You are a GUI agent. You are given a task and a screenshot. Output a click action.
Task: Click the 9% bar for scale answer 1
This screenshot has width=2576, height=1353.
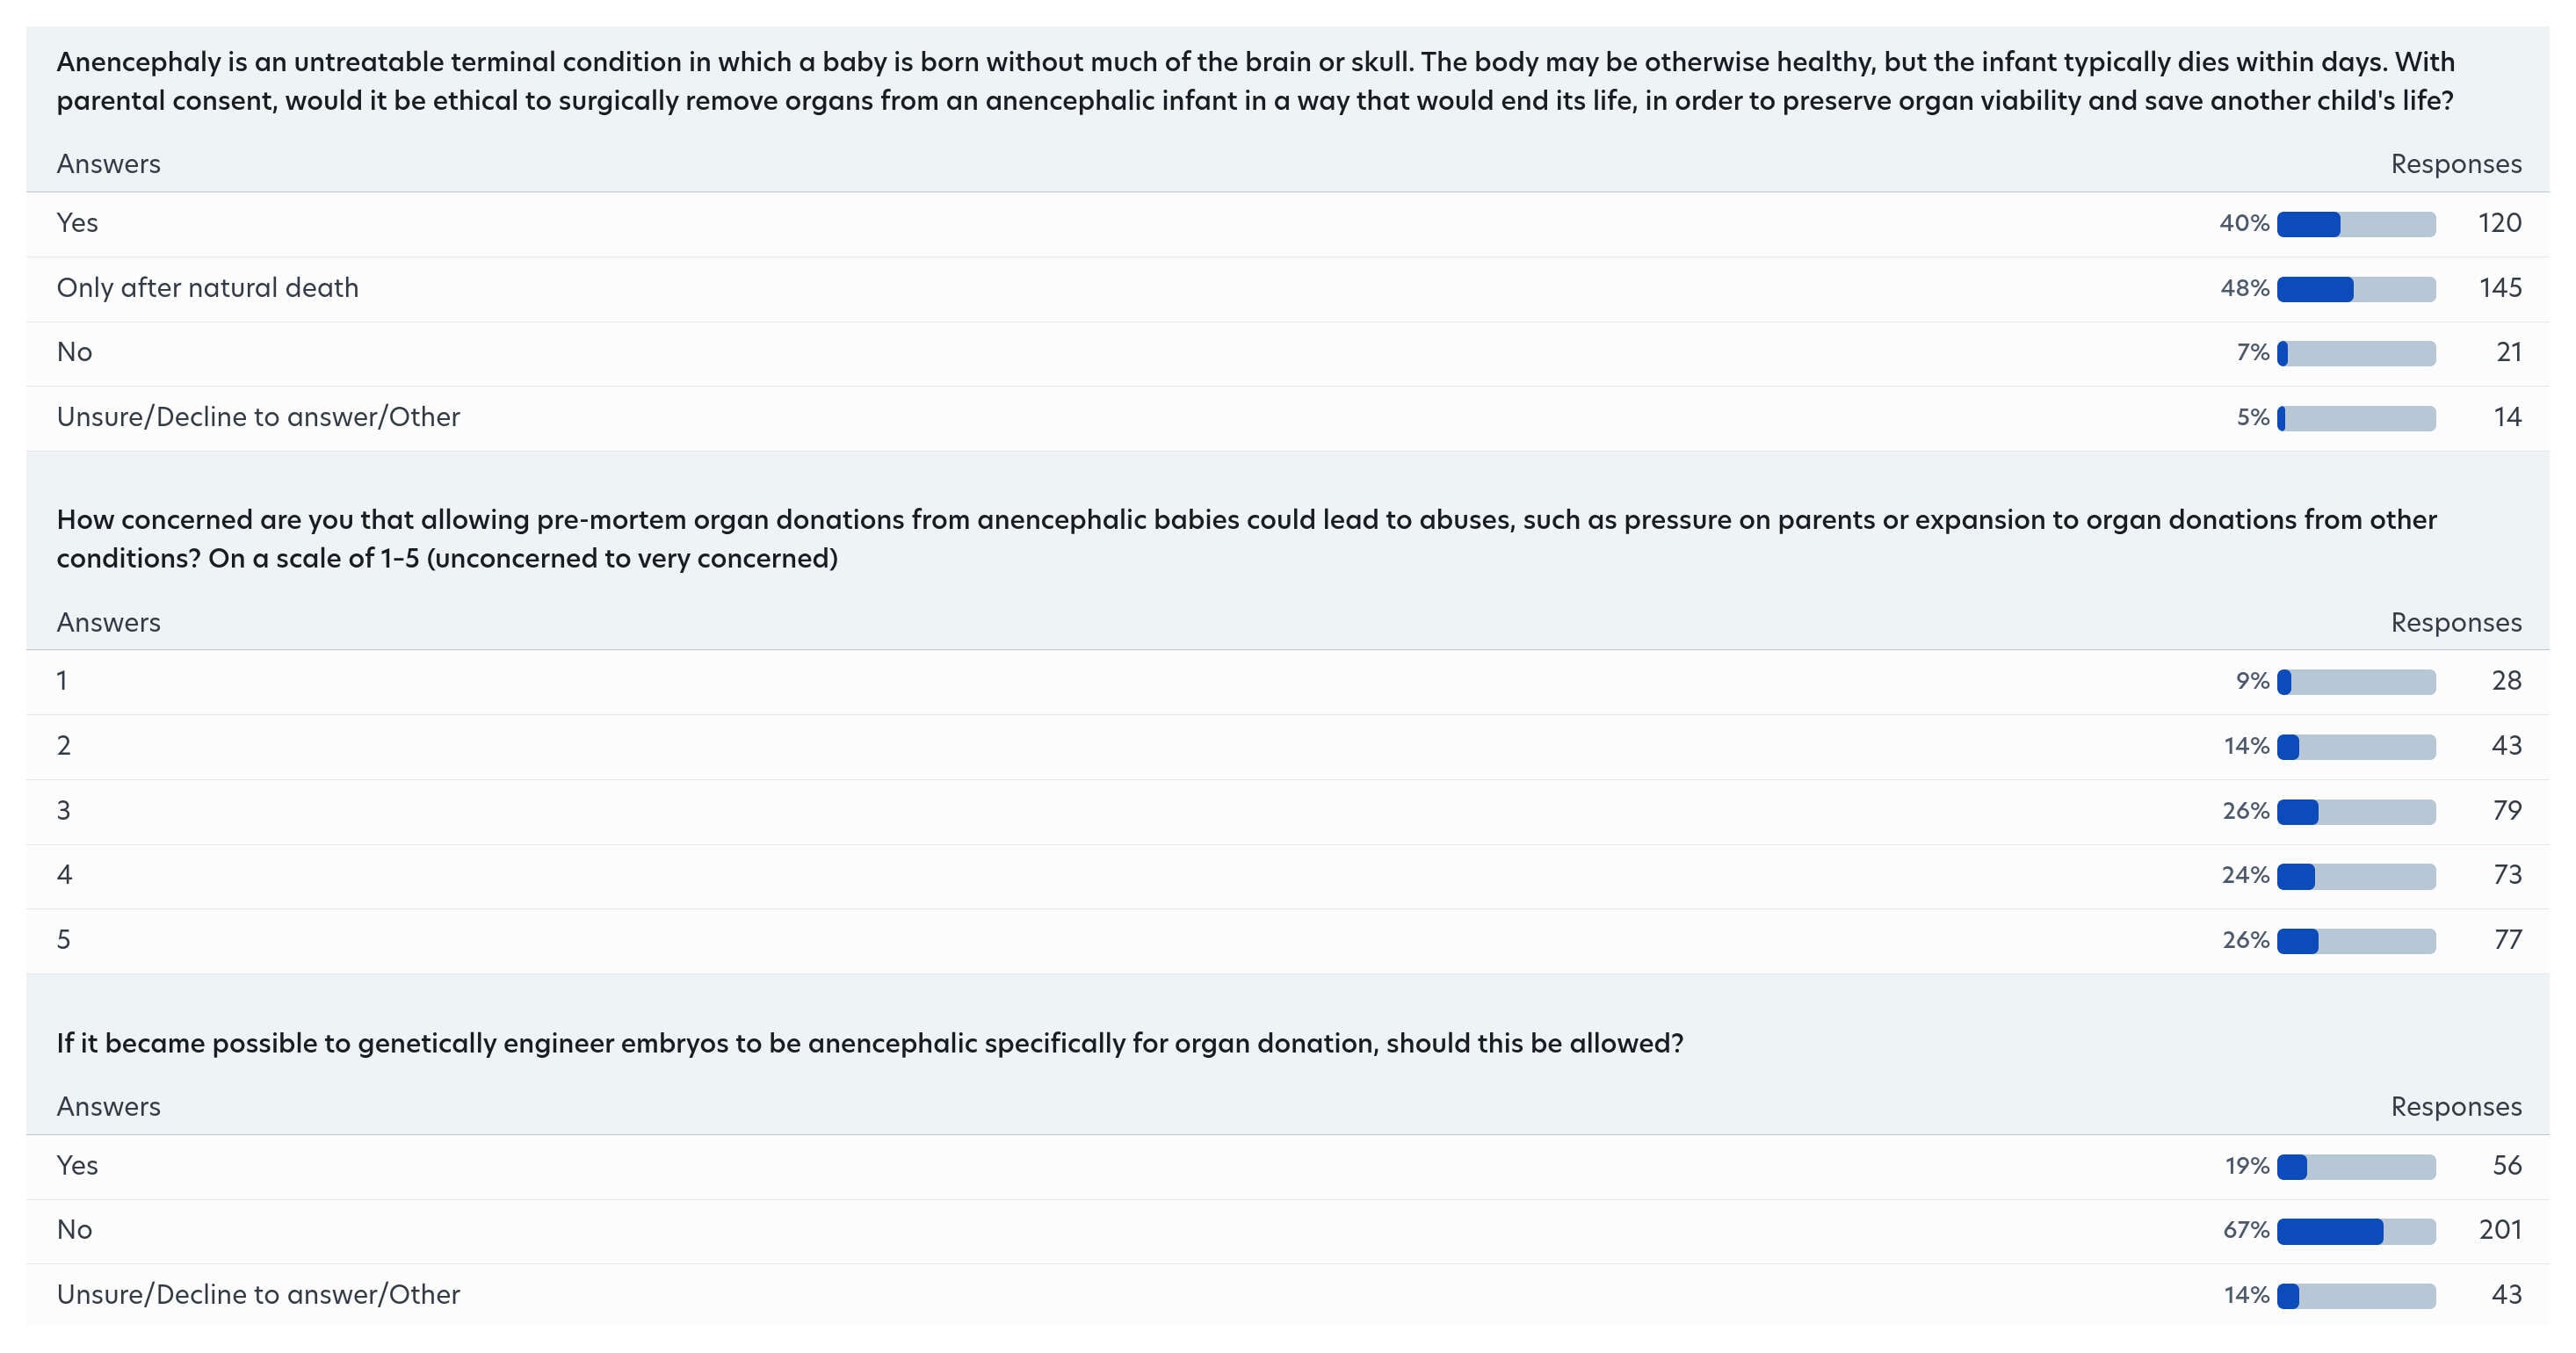[x=2355, y=682]
